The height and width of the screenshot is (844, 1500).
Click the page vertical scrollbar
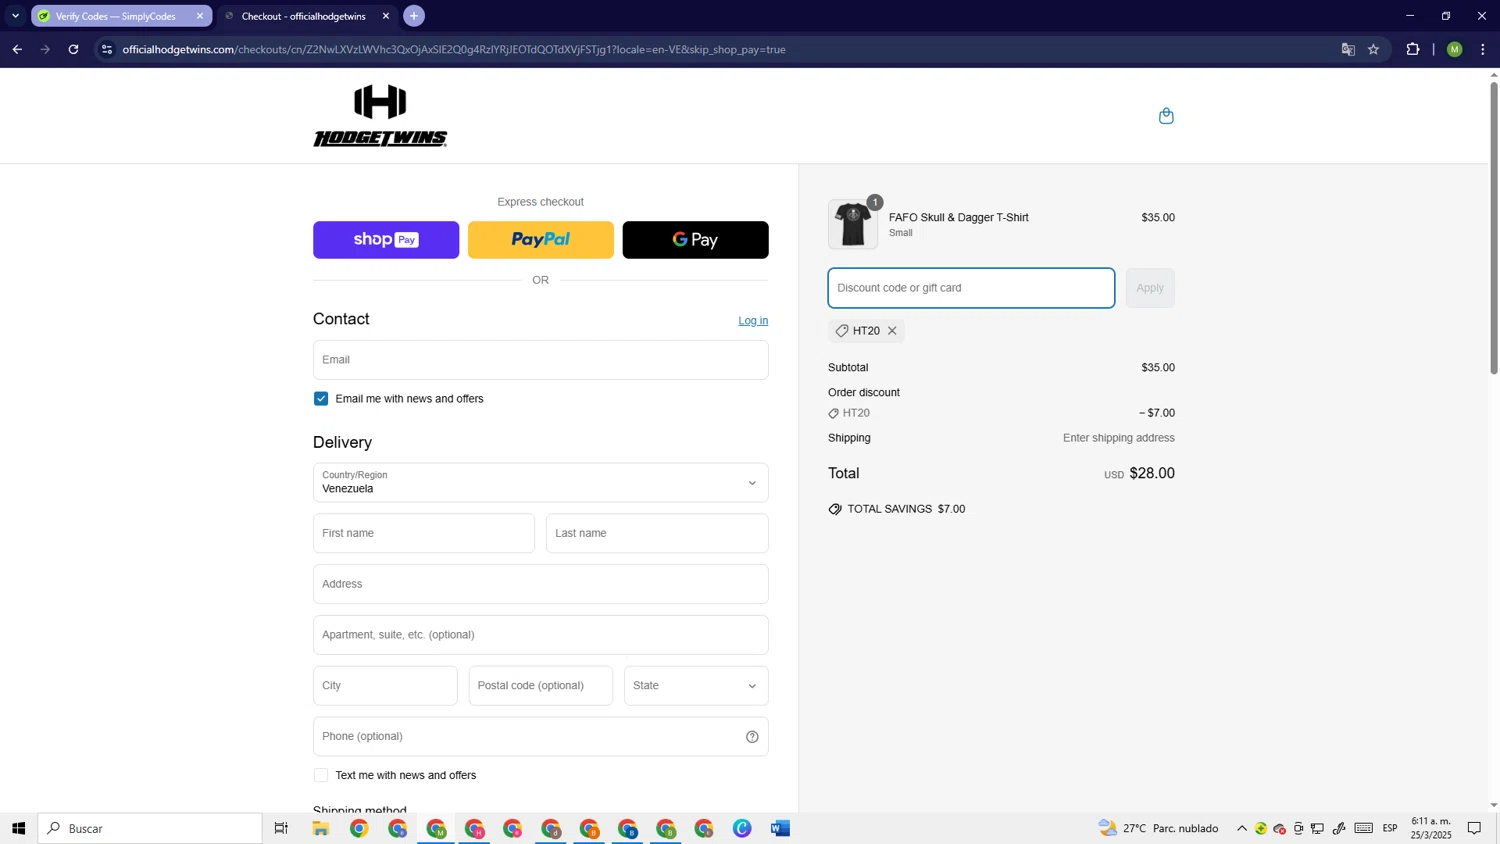click(x=1494, y=228)
